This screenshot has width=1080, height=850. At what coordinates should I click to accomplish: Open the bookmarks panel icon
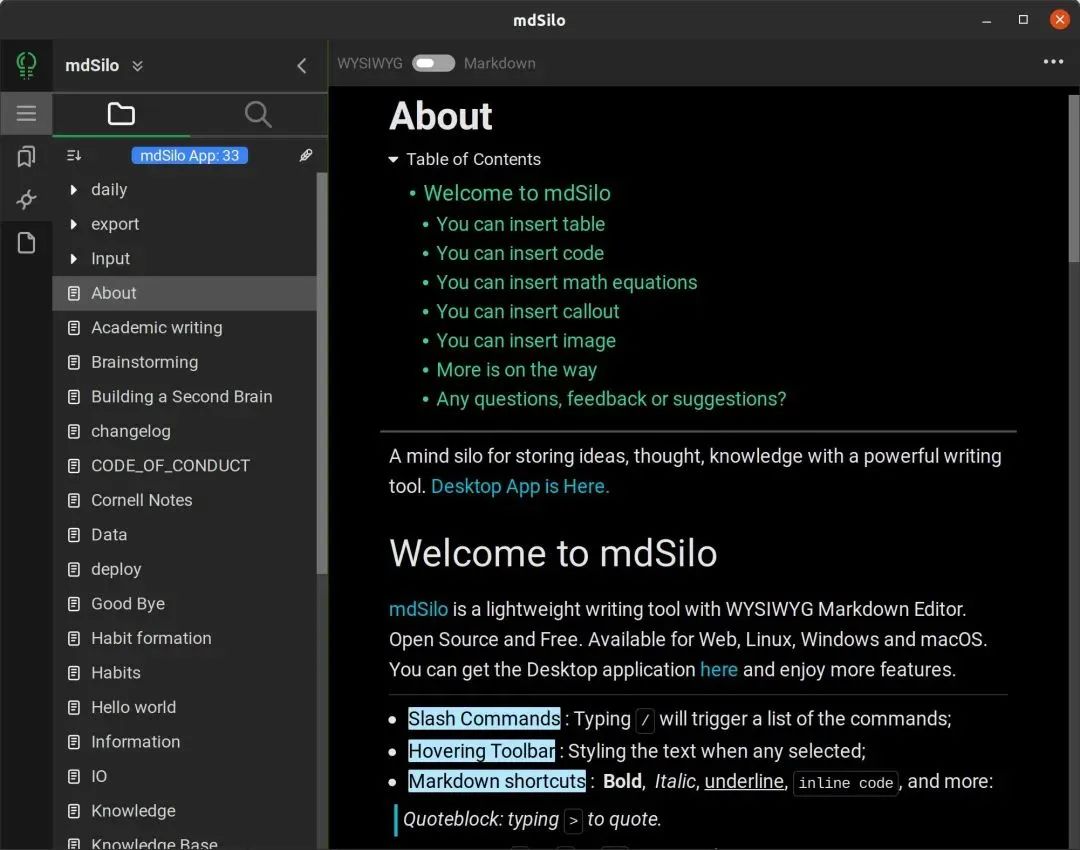tap(26, 156)
